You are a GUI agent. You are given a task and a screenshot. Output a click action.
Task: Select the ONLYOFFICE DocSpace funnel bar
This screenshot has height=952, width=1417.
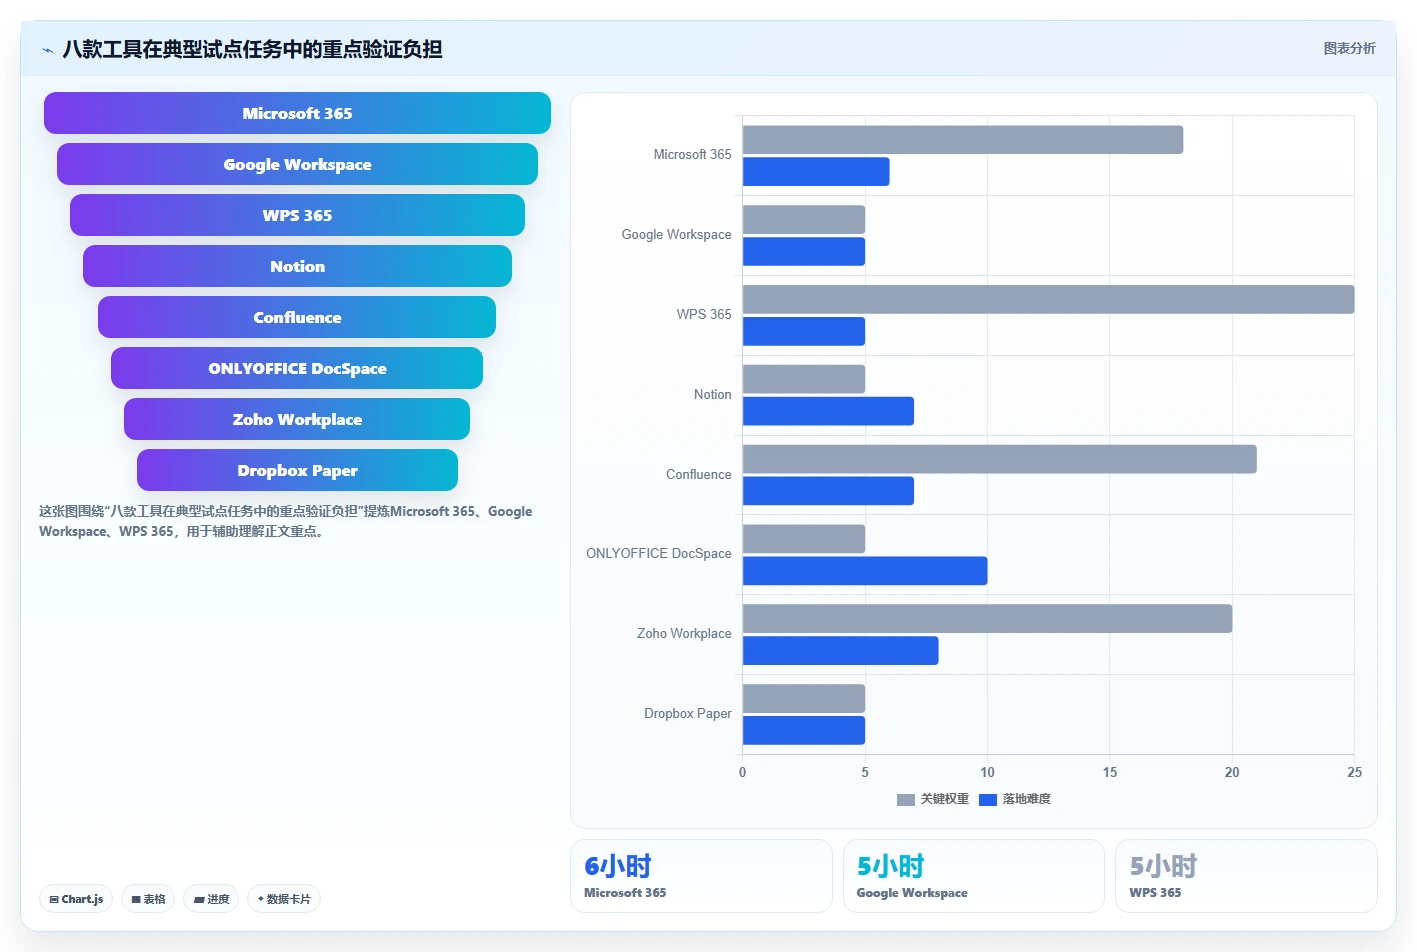(x=297, y=368)
